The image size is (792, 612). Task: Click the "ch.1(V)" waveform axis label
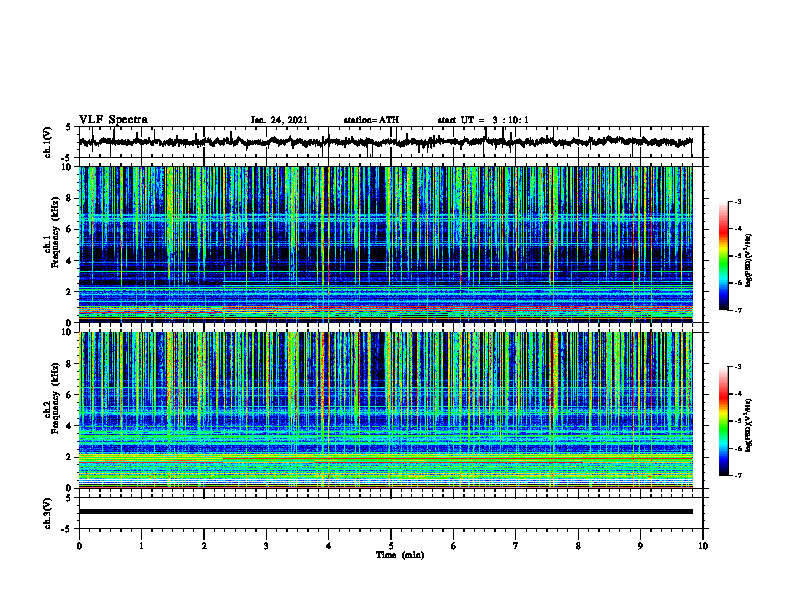tap(48, 142)
